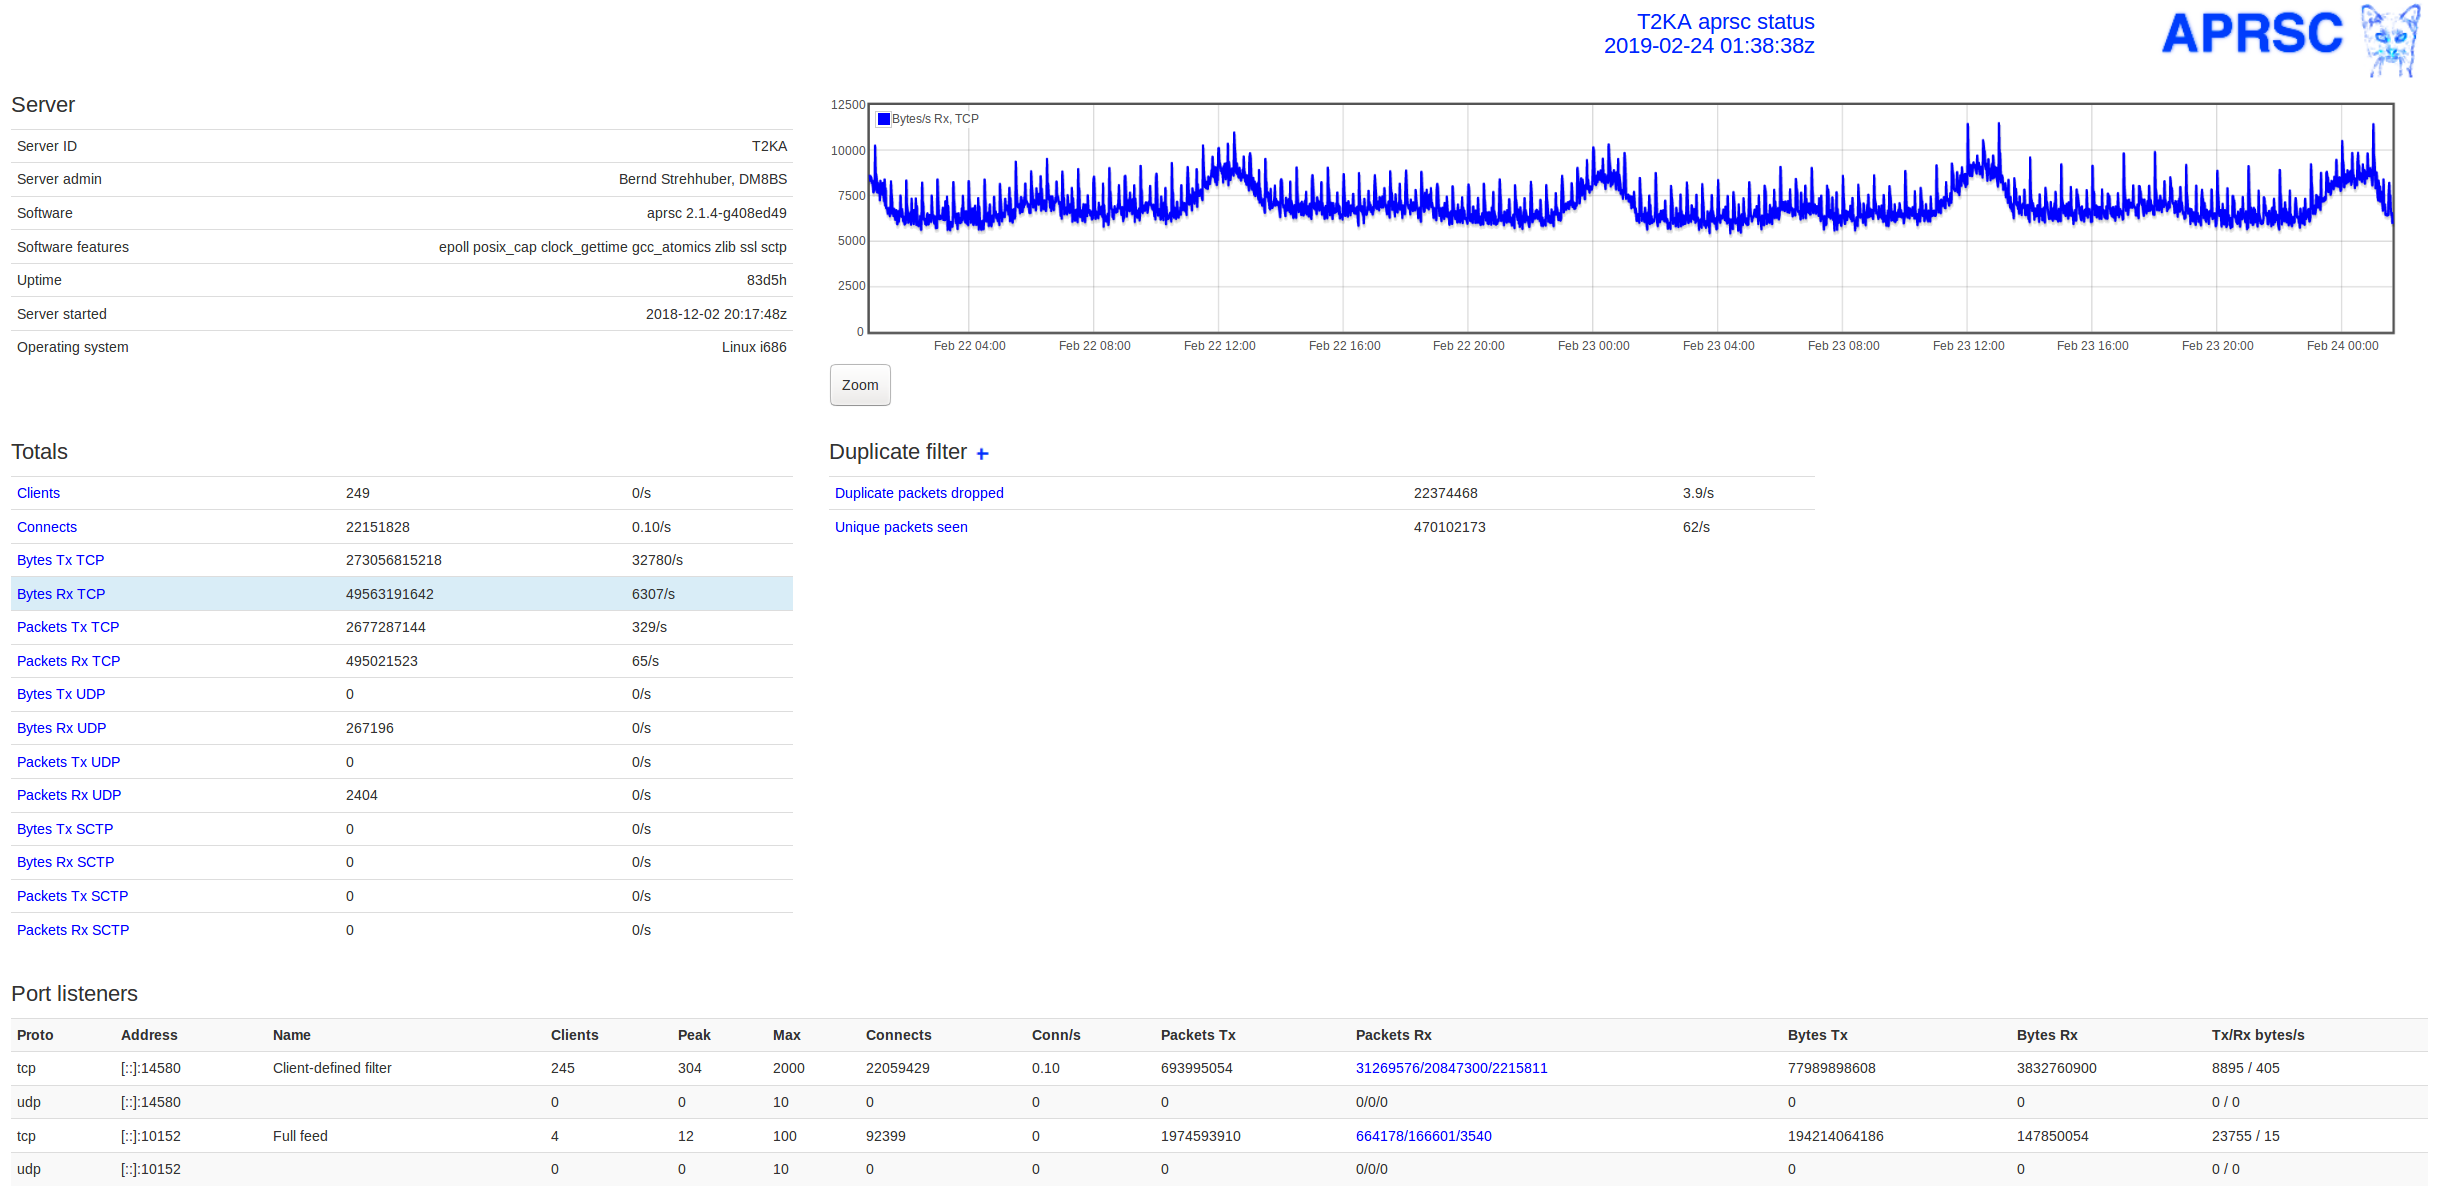Click the blue Bytes/s Rx legend swatch

[883, 119]
